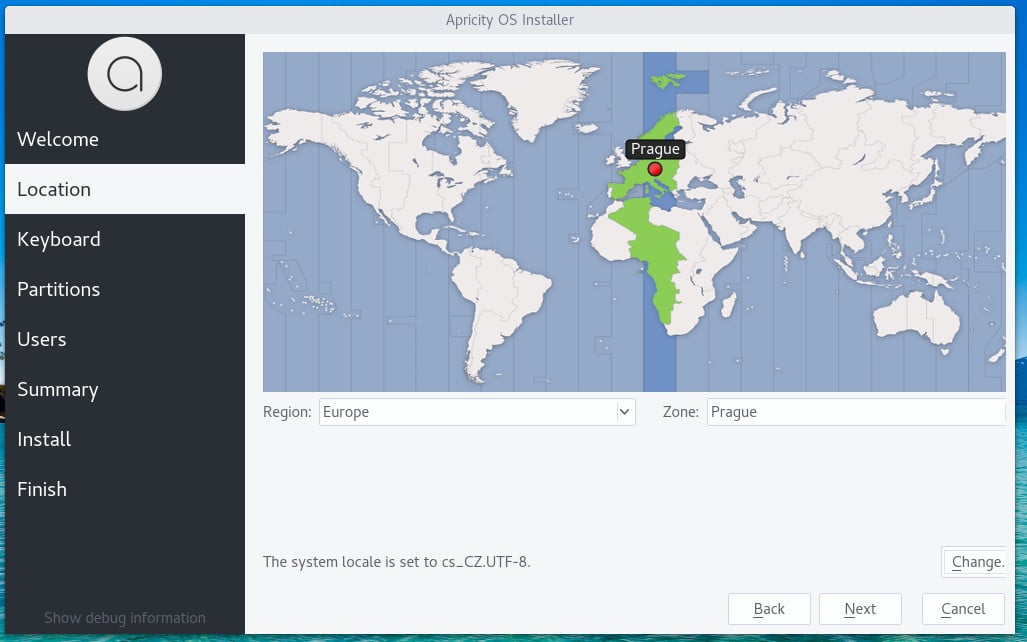Image resolution: width=1027 pixels, height=642 pixels.
Task: Click the red Prague location marker
Action: click(654, 169)
